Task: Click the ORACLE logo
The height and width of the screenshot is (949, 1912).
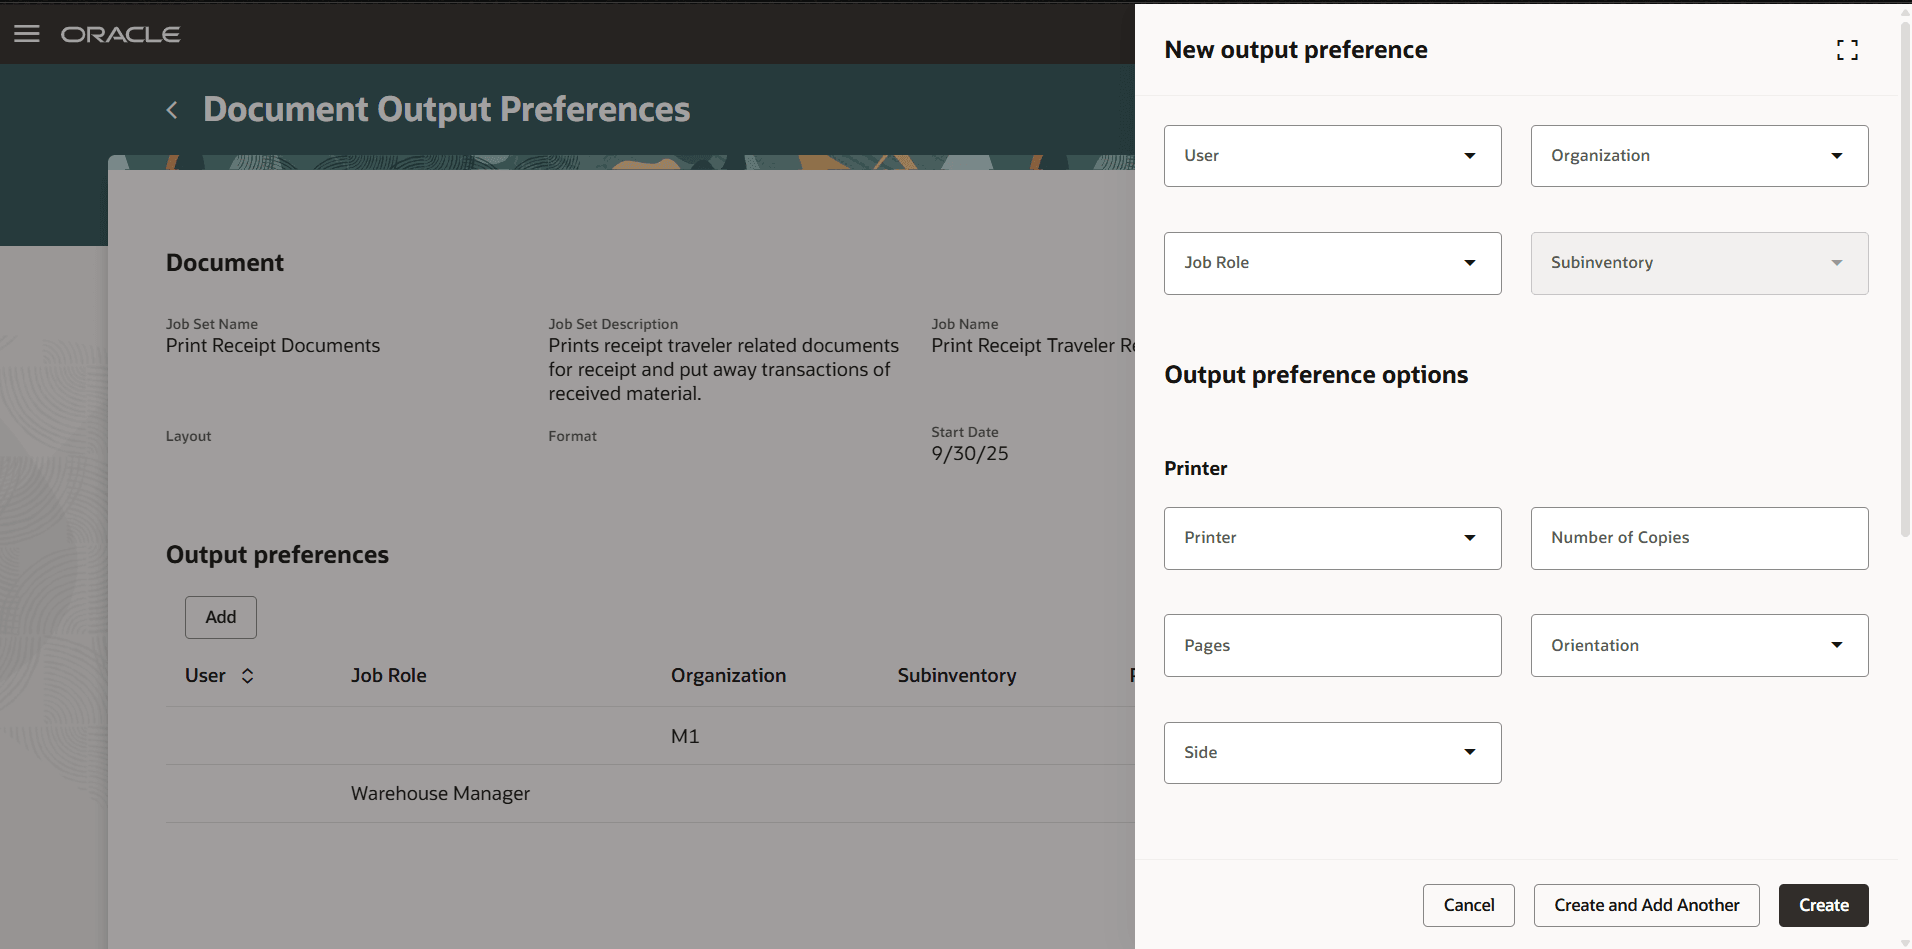Action: [120, 33]
